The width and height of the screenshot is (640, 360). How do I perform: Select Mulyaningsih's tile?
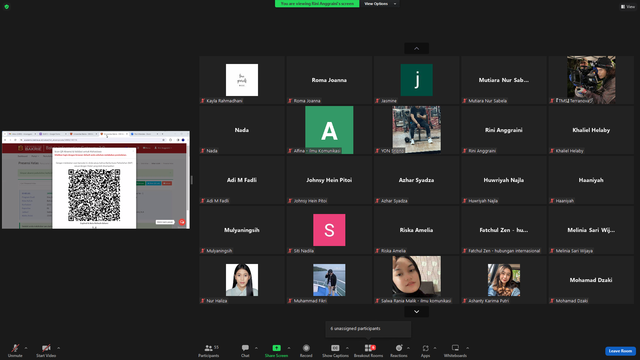click(242, 230)
